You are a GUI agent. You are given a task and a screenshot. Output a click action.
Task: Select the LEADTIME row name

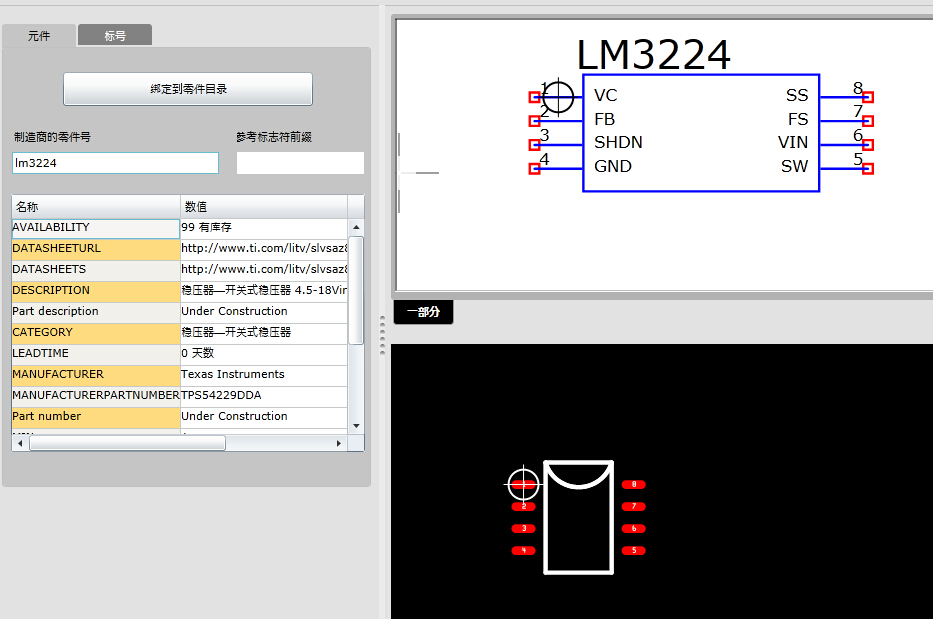point(96,354)
